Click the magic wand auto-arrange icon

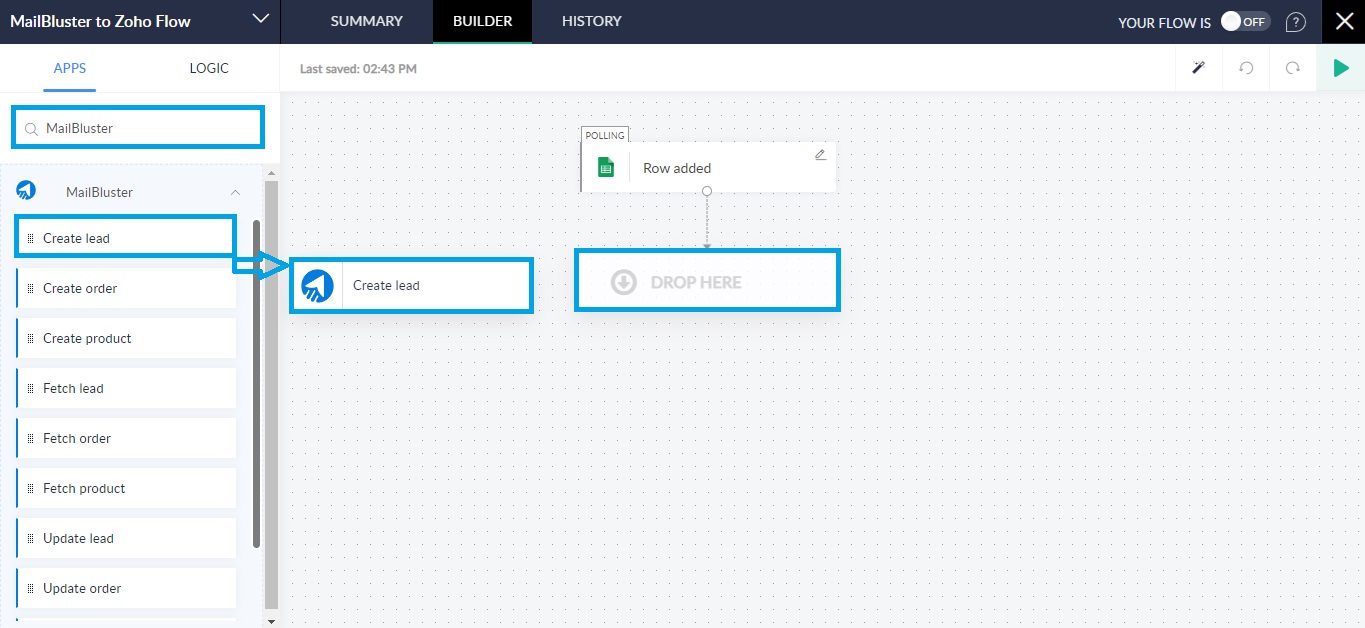tap(1198, 68)
